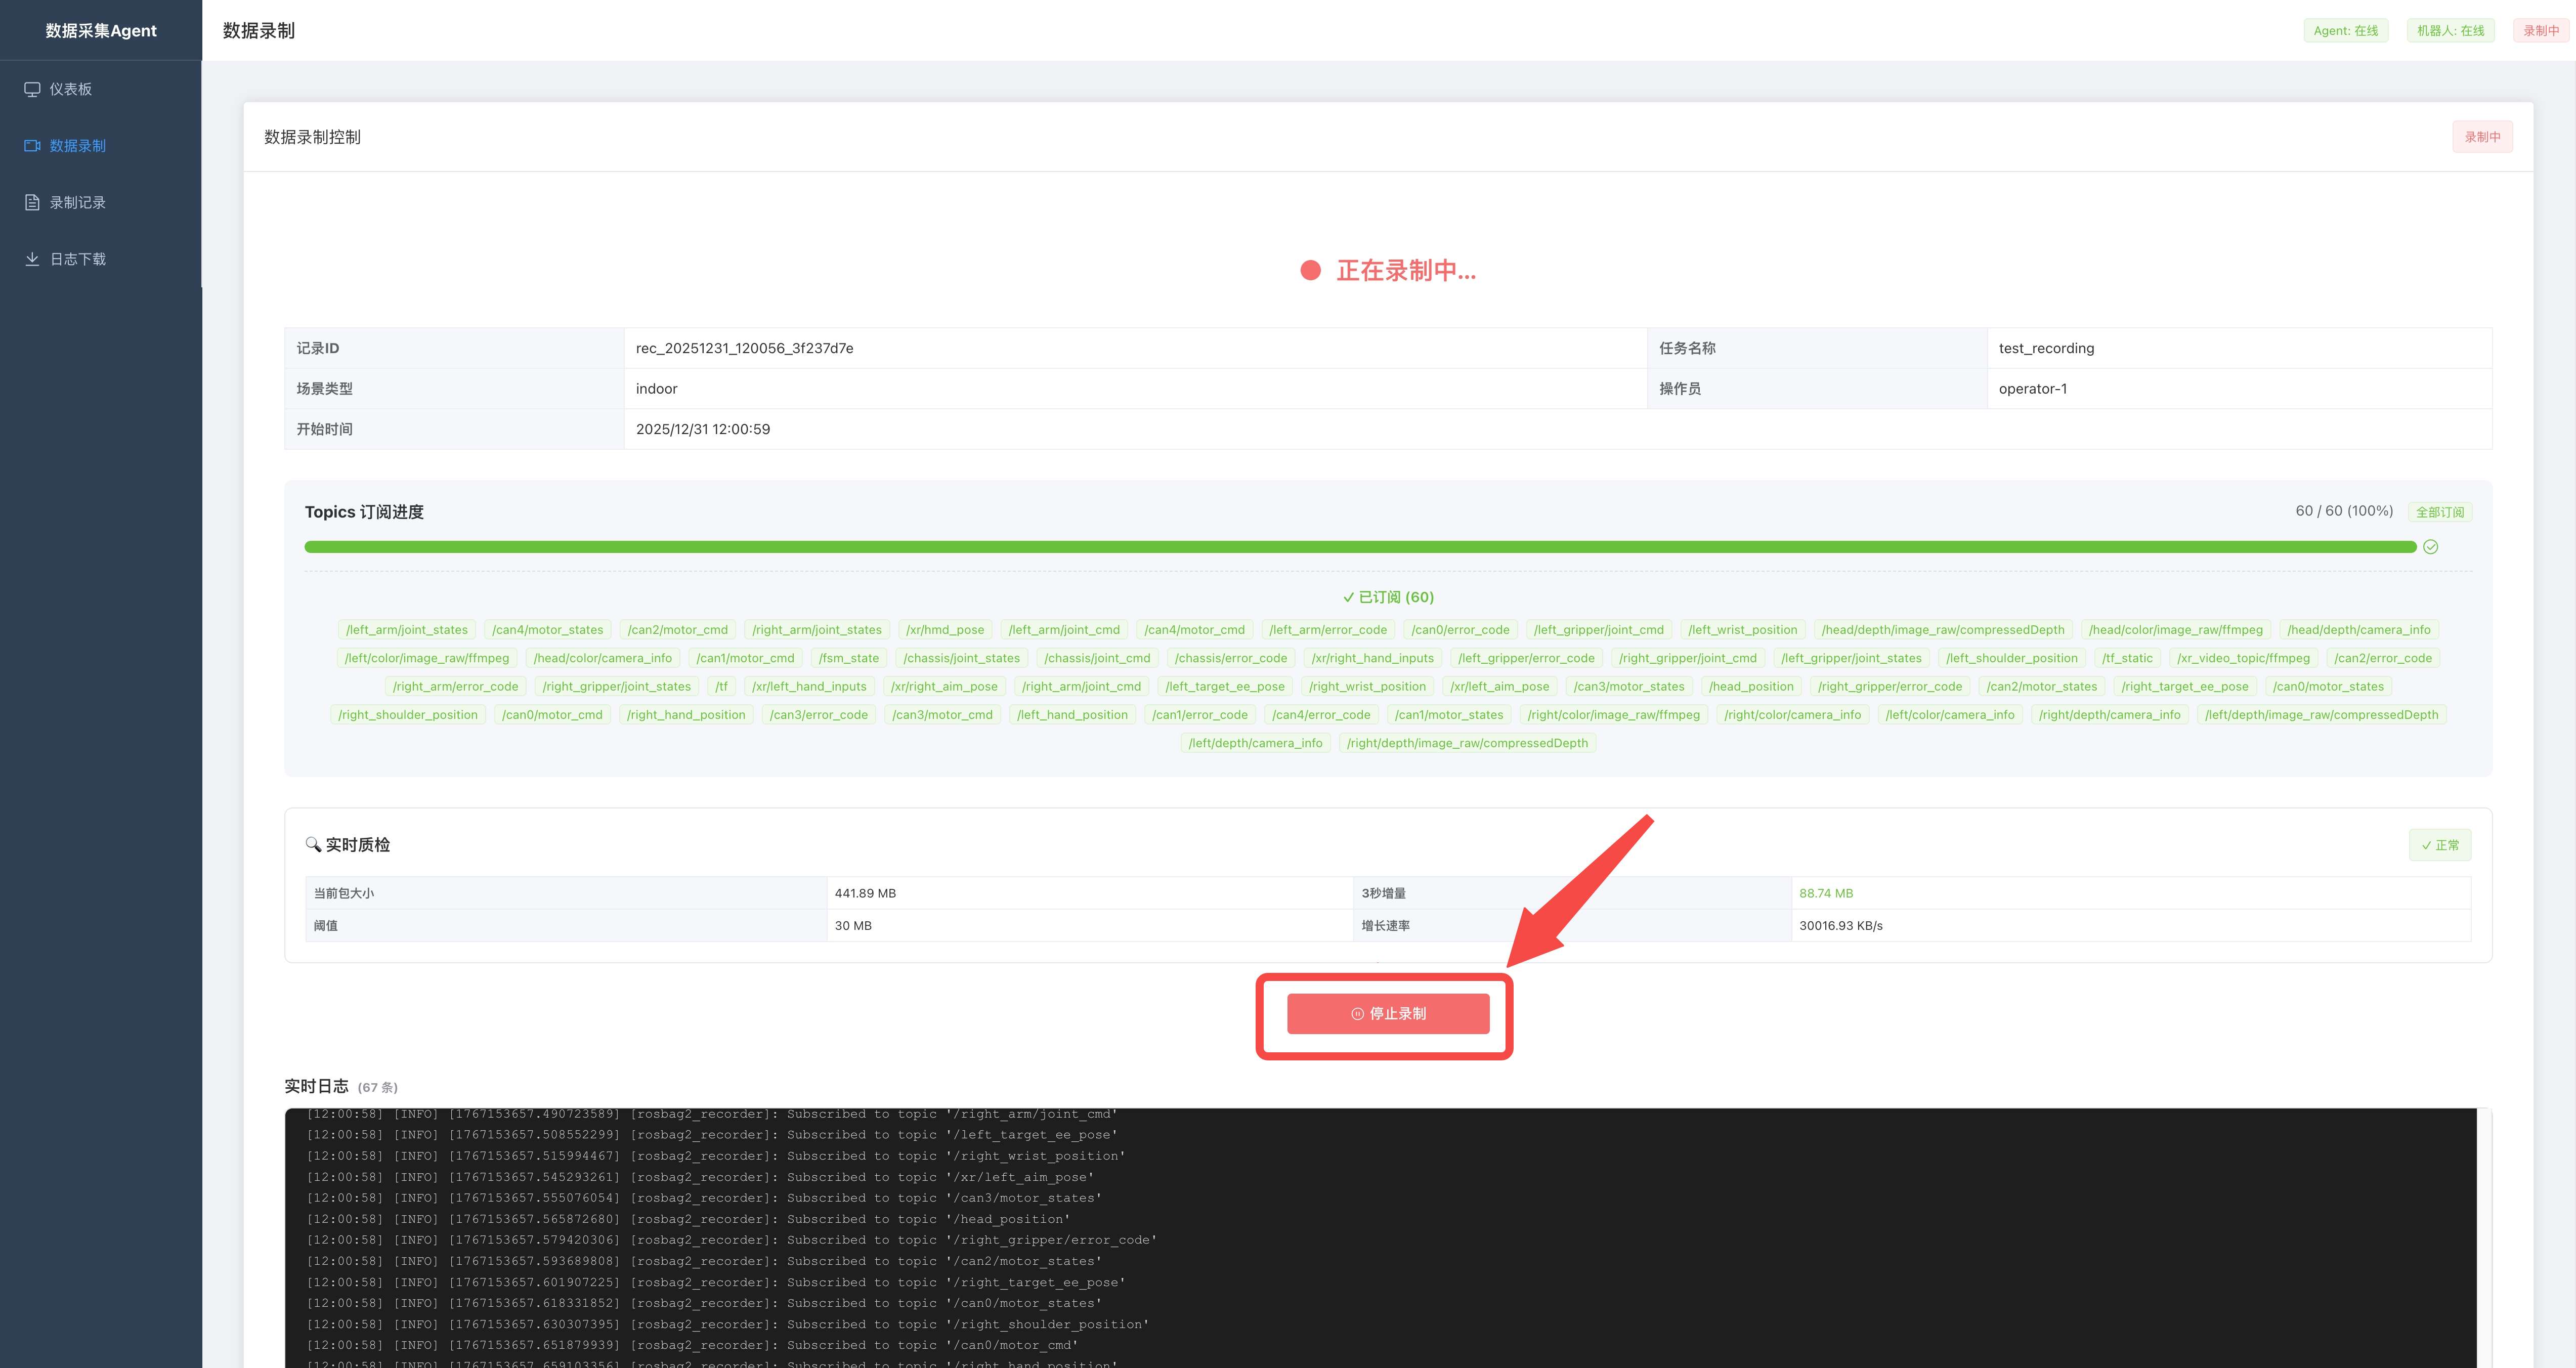2576x1368 pixels.
Task: Click the ✓ 正常 quality status tag
Action: pos(2440,845)
